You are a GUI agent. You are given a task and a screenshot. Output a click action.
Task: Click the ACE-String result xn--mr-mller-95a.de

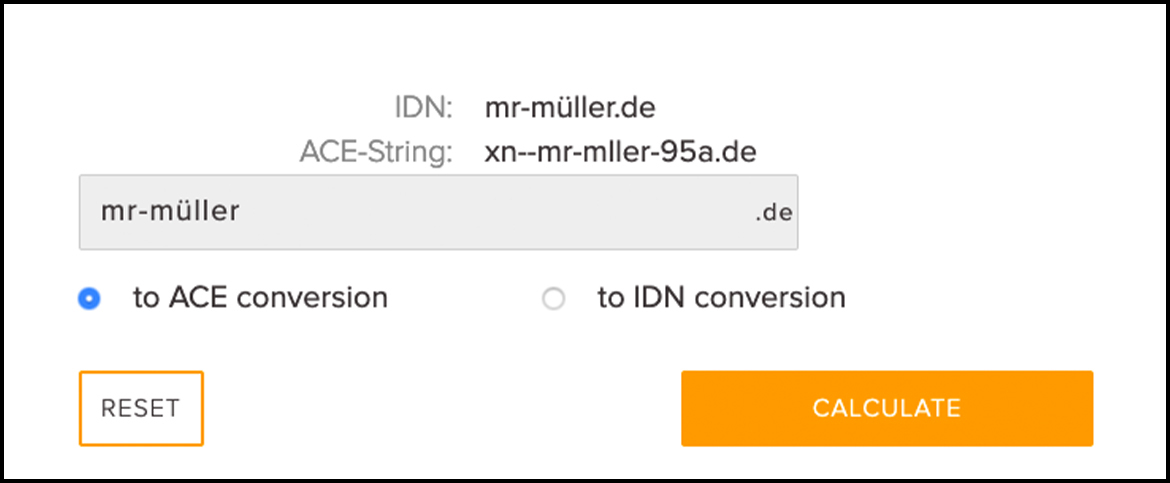(x=620, y=153)
